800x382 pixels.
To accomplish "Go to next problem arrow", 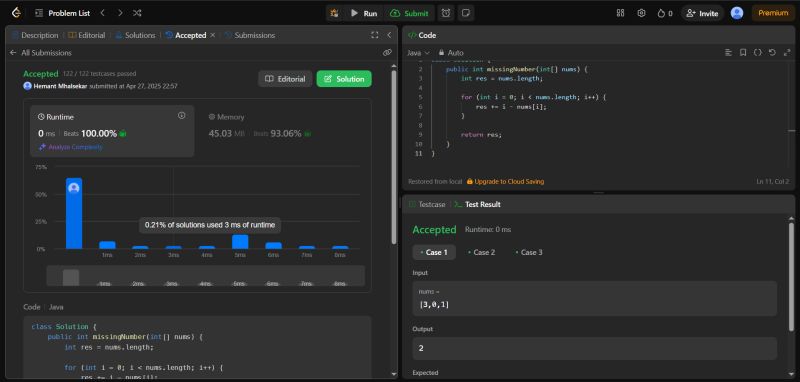I will [120, 13].
